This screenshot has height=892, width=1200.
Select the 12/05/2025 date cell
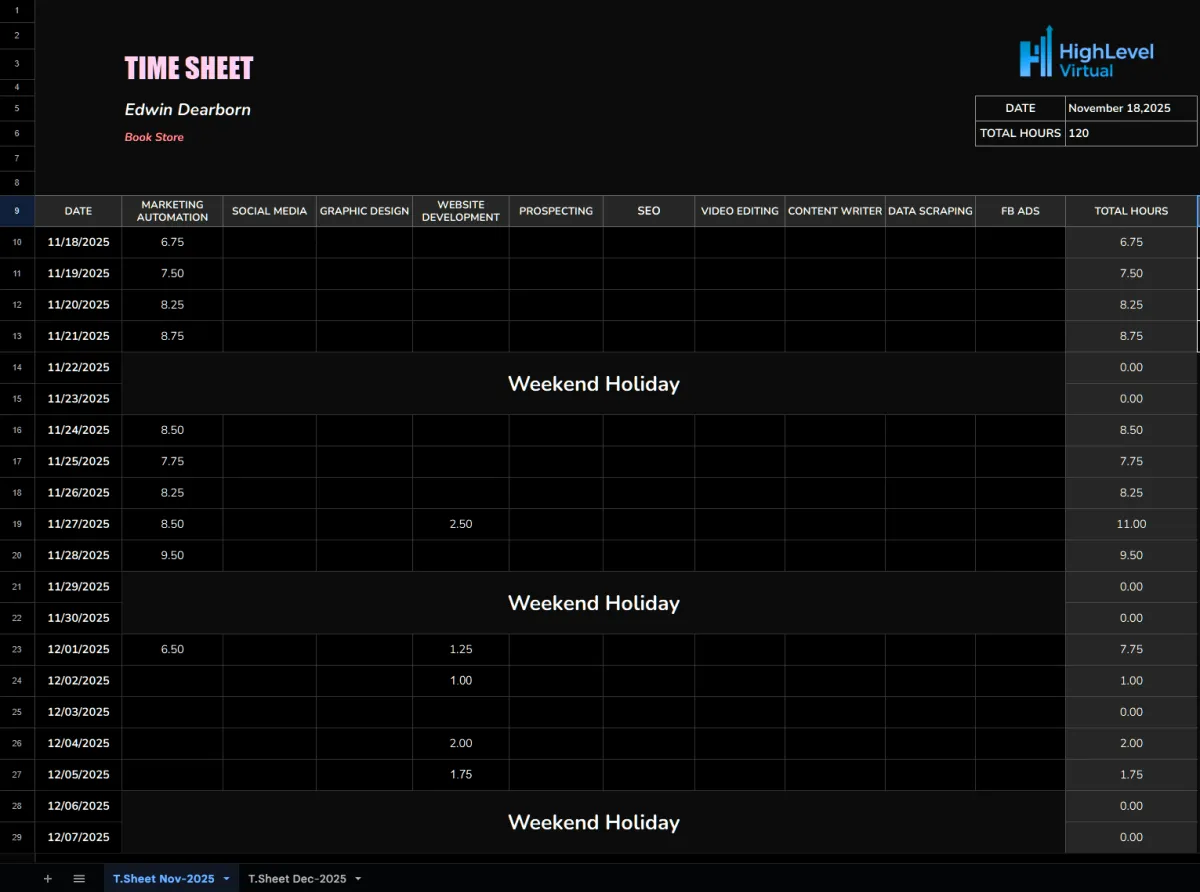coord(78,774)
